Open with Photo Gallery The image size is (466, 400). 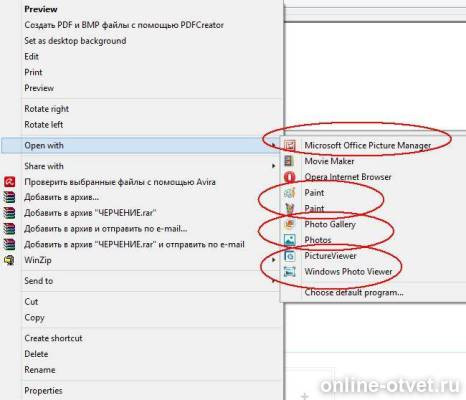coord(330,224)
